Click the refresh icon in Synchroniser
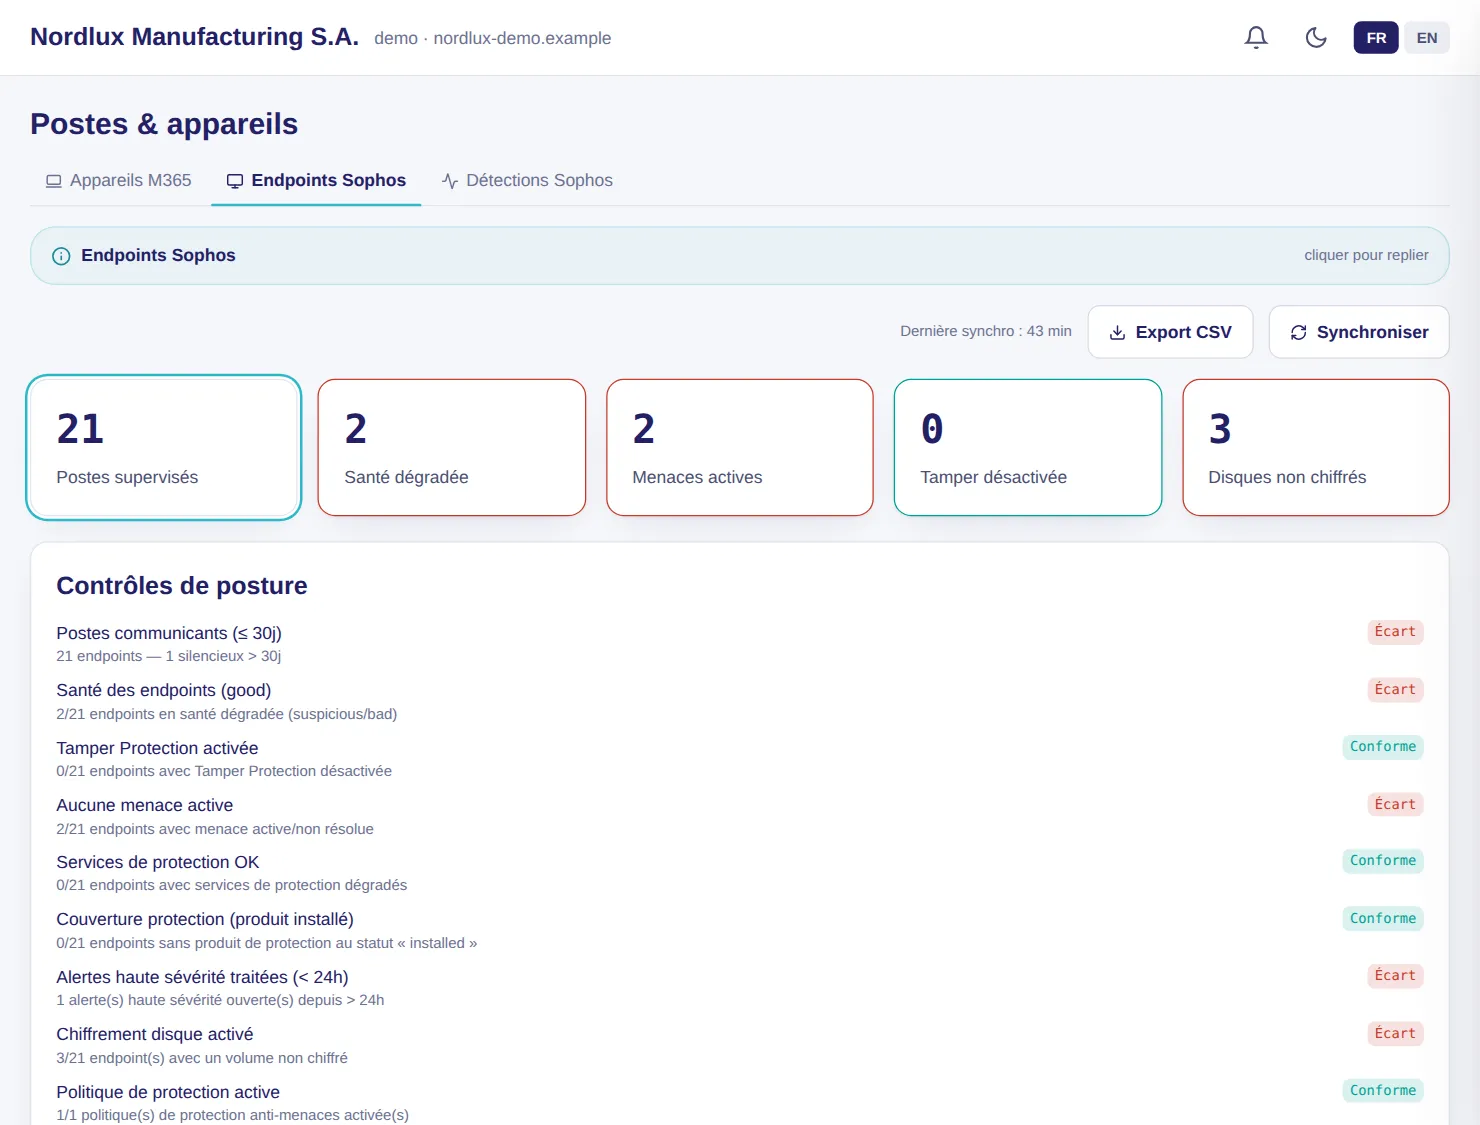The height and width of the screenshot is (1125, 1480). coord(1299,333)
